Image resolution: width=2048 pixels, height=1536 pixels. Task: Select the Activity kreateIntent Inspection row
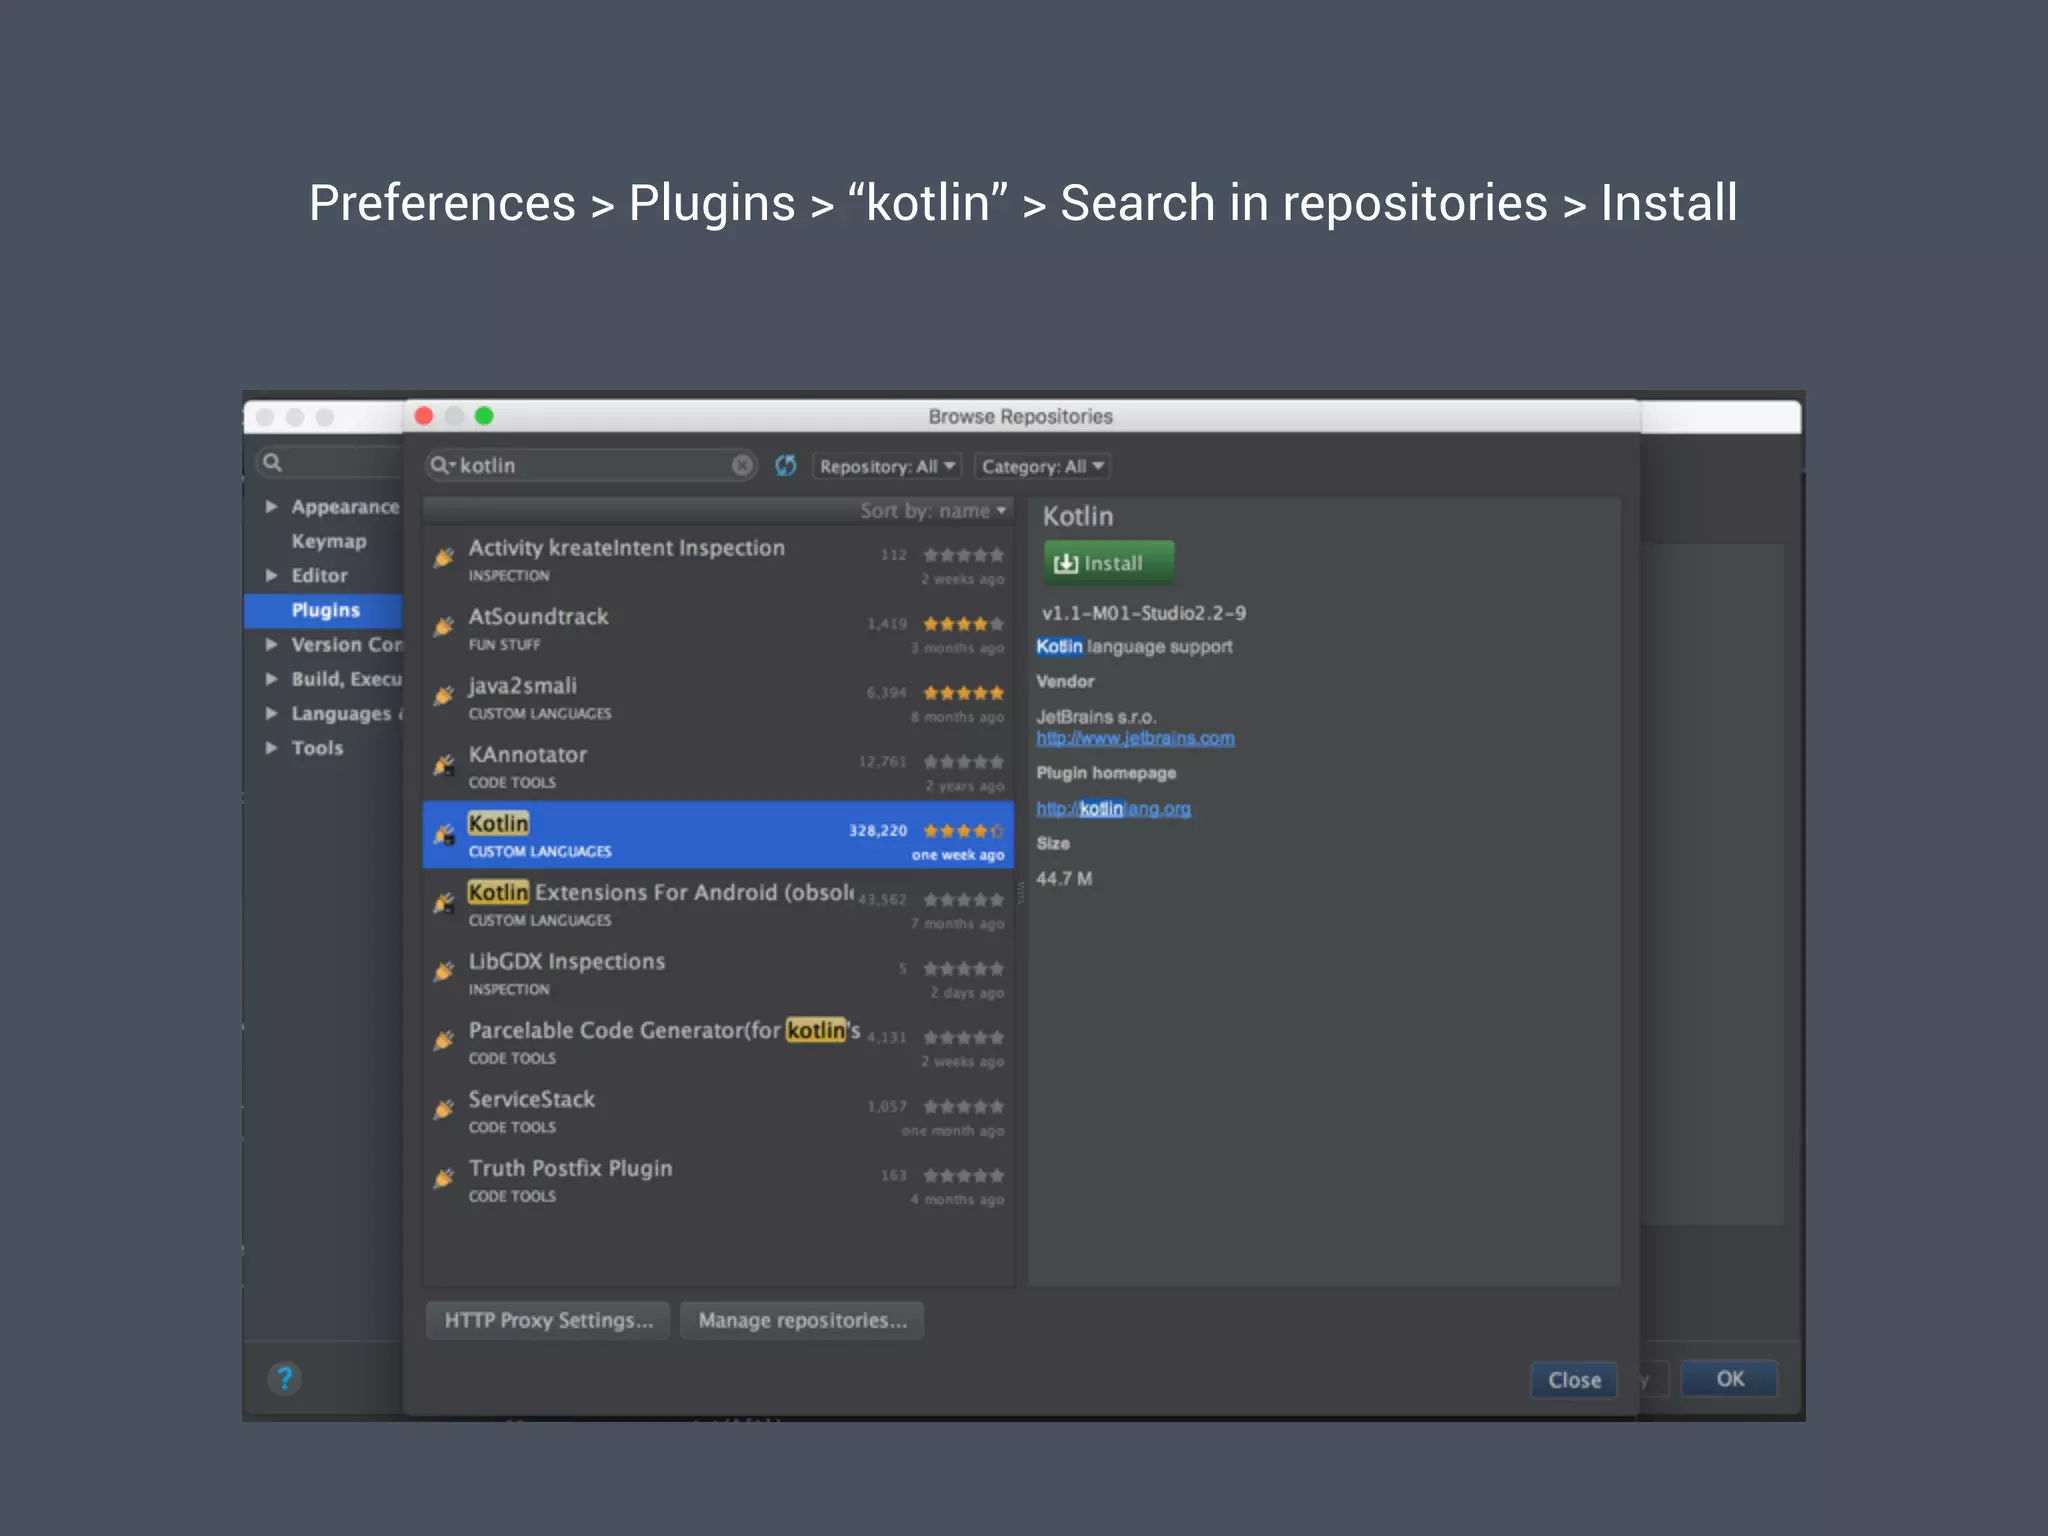click(x=718, y=560)
